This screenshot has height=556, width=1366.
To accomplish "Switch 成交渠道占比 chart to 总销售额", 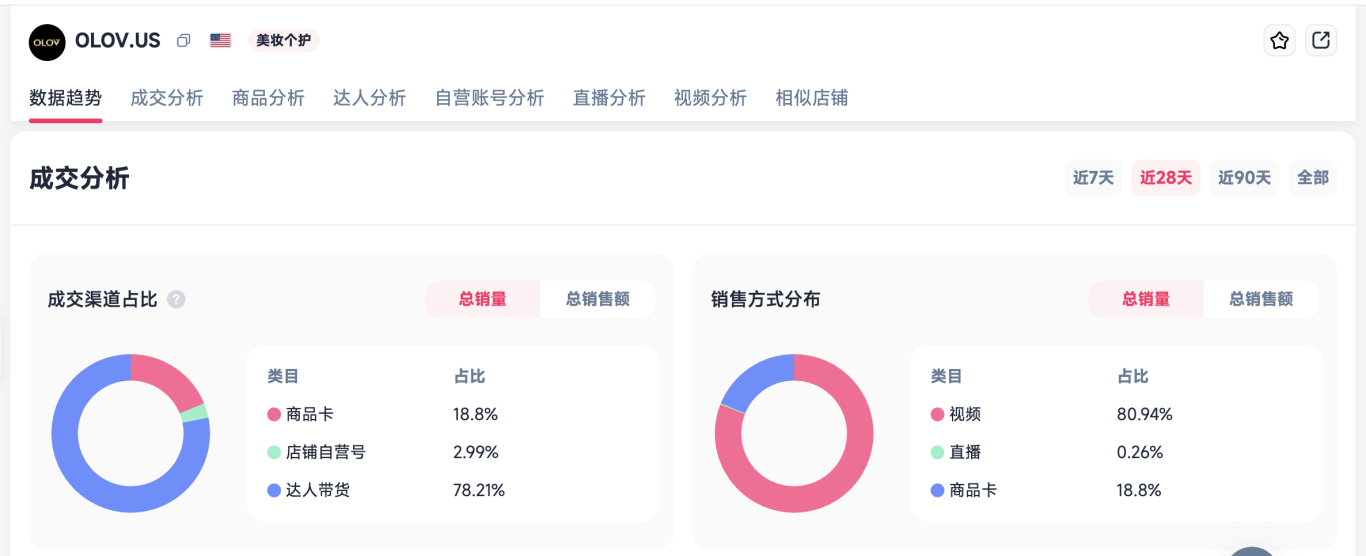I will point(597,299).
